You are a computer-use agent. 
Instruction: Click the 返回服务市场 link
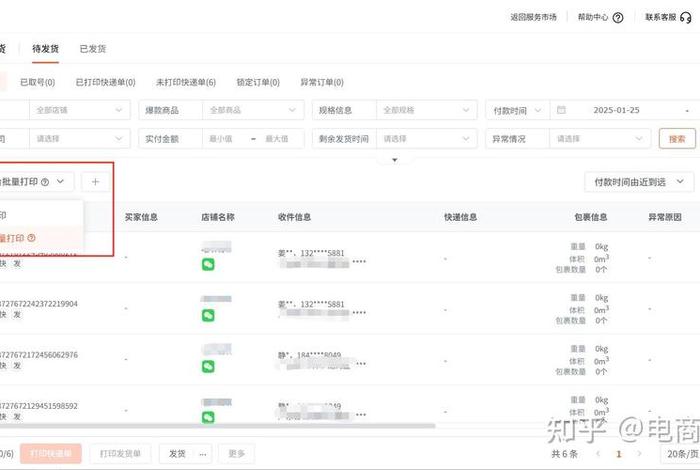pyautogui.click(x=533, y=17)
